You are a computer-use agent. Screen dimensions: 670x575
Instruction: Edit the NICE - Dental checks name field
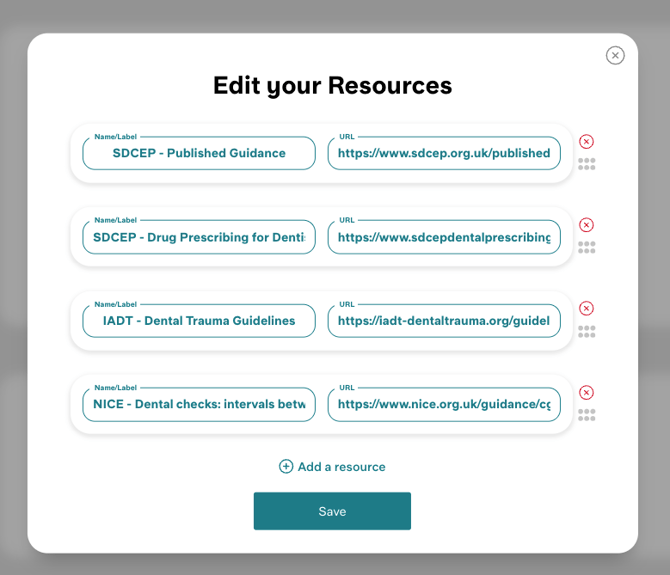tap(199, 404)
